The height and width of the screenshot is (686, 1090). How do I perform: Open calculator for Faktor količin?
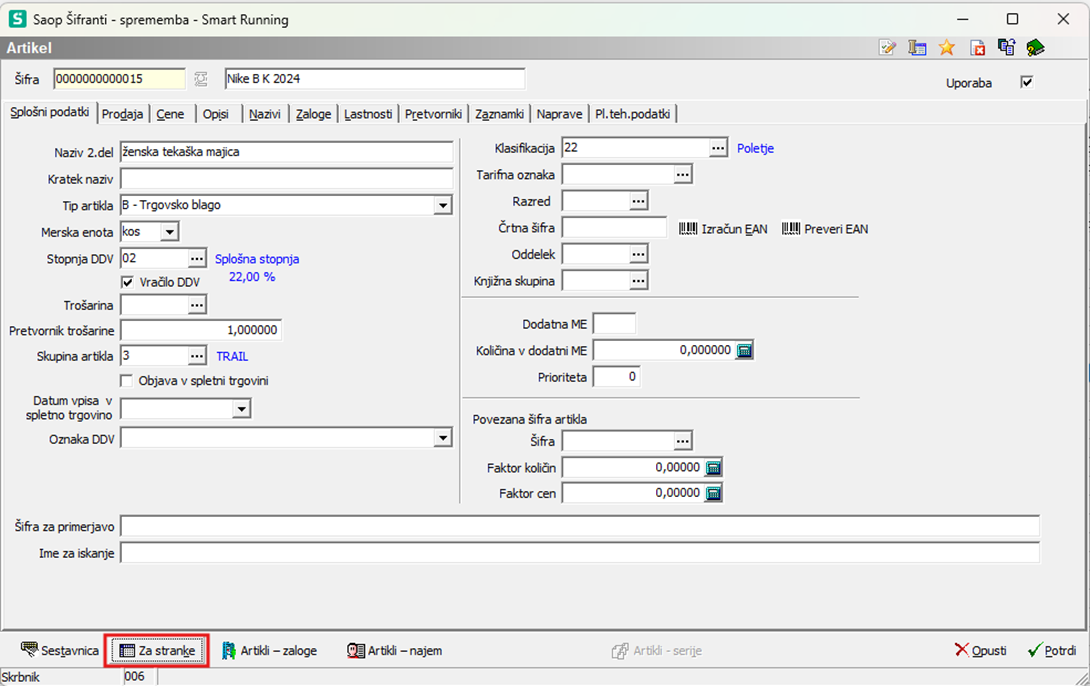tap(713, 468)
